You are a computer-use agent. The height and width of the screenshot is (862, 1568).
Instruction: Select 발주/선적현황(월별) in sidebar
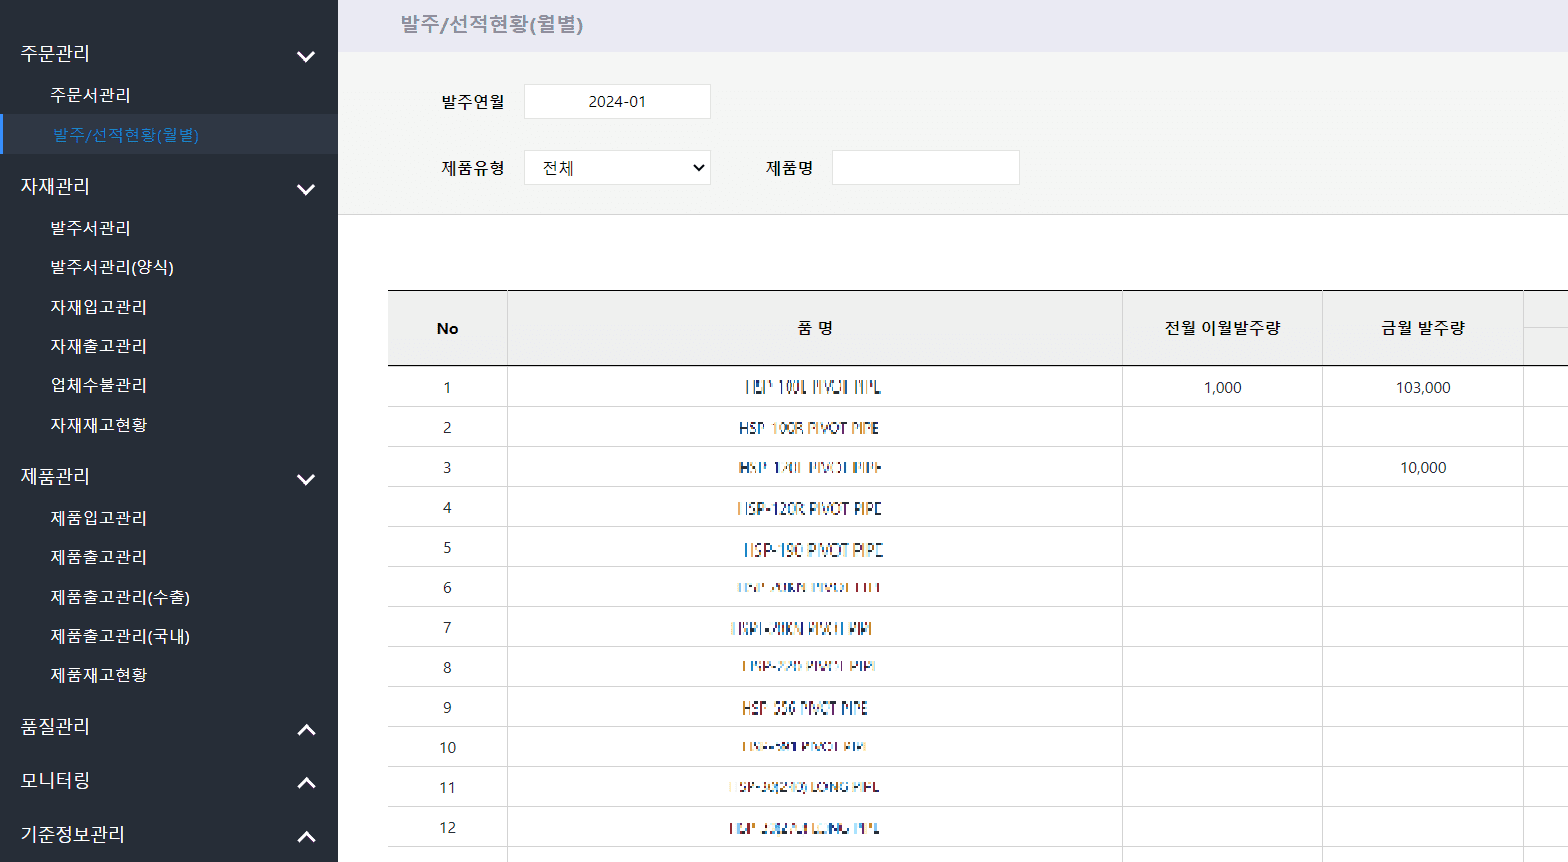pos(126,135)
